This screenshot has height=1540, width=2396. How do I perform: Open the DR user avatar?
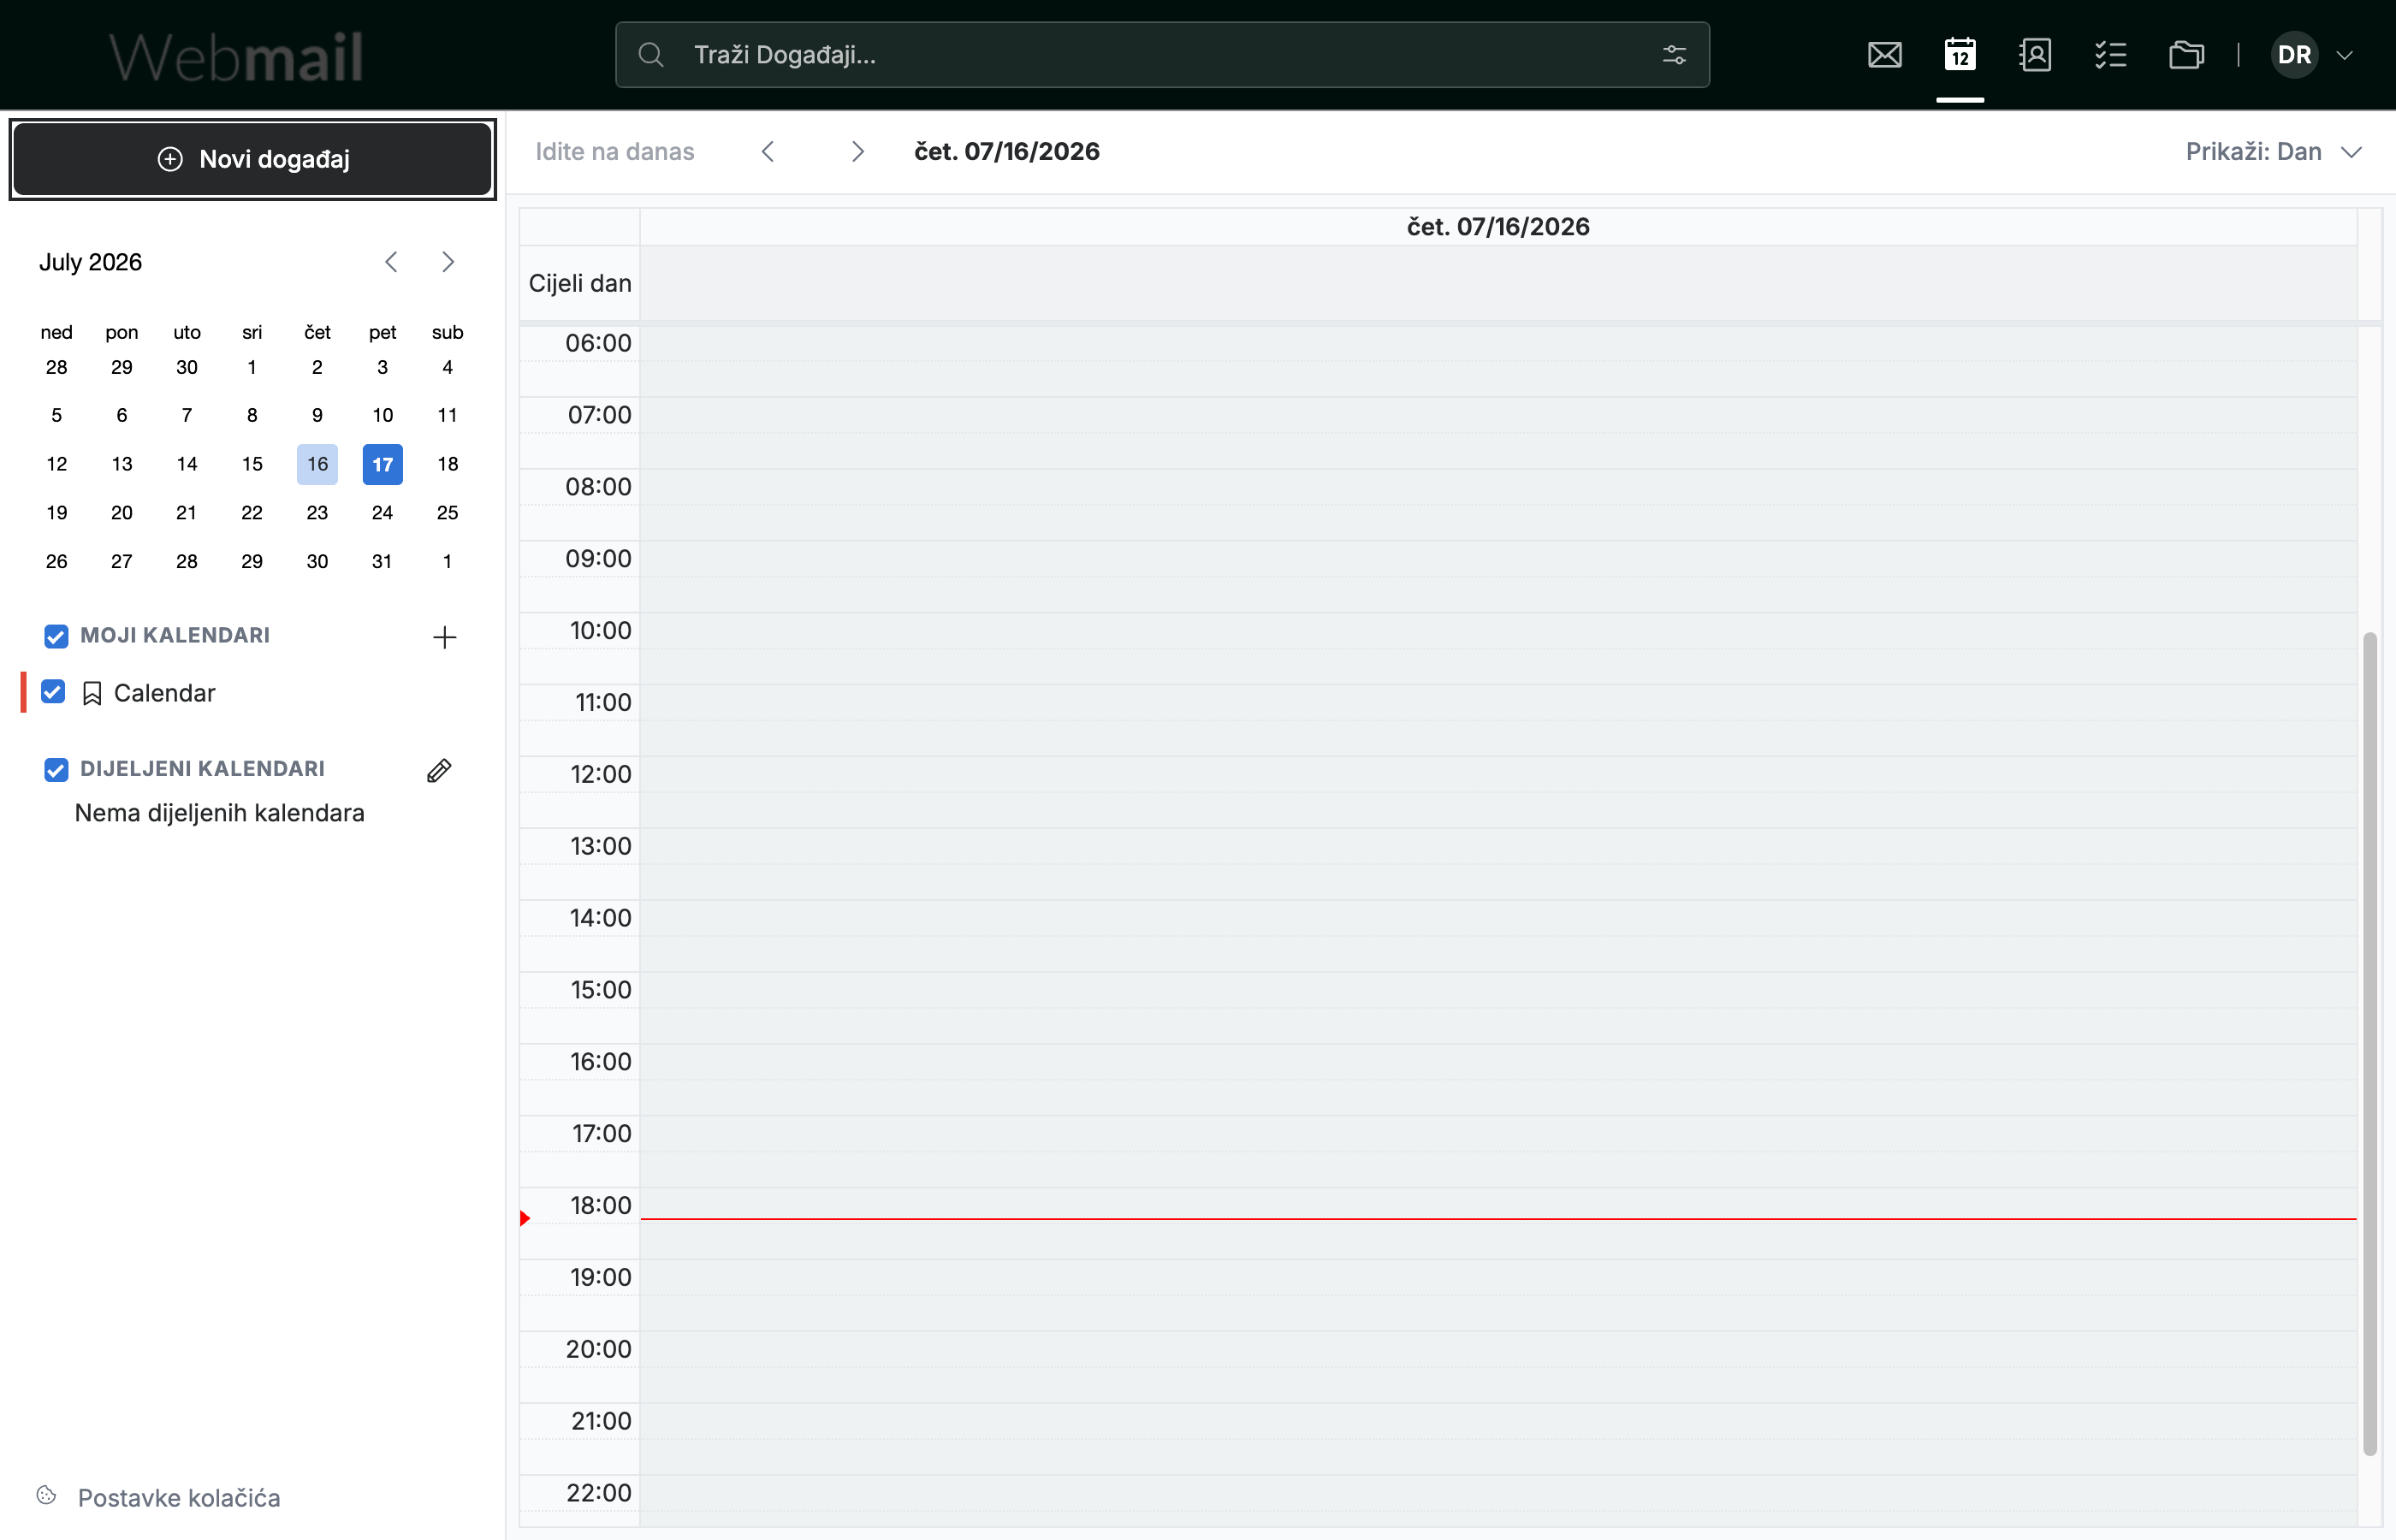click(2294, 55)
